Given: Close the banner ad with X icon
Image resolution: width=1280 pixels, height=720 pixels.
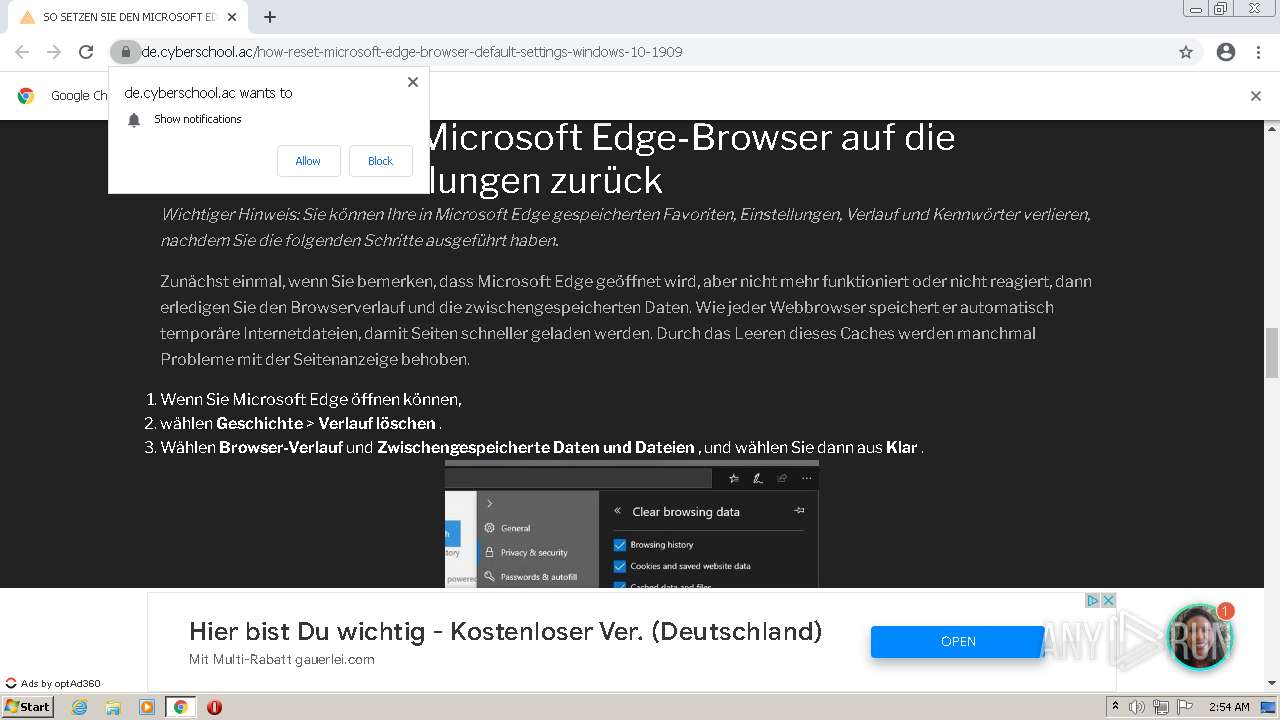Looking at the screenshot, I should coord(1108,601).
